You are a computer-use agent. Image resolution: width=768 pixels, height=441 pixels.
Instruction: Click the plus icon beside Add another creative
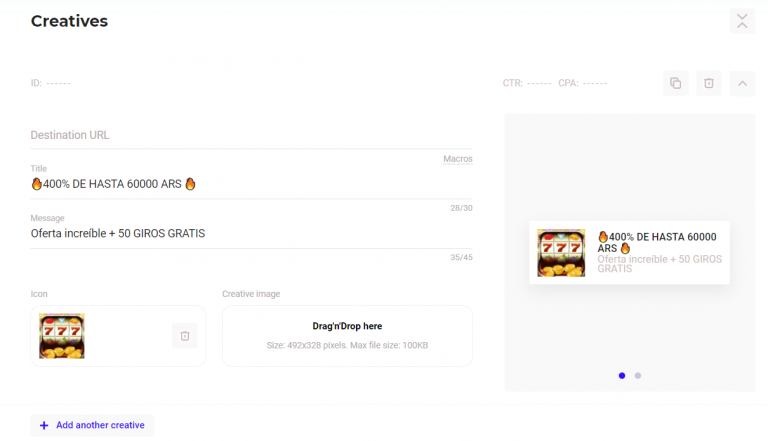click(x=44, y=425)
